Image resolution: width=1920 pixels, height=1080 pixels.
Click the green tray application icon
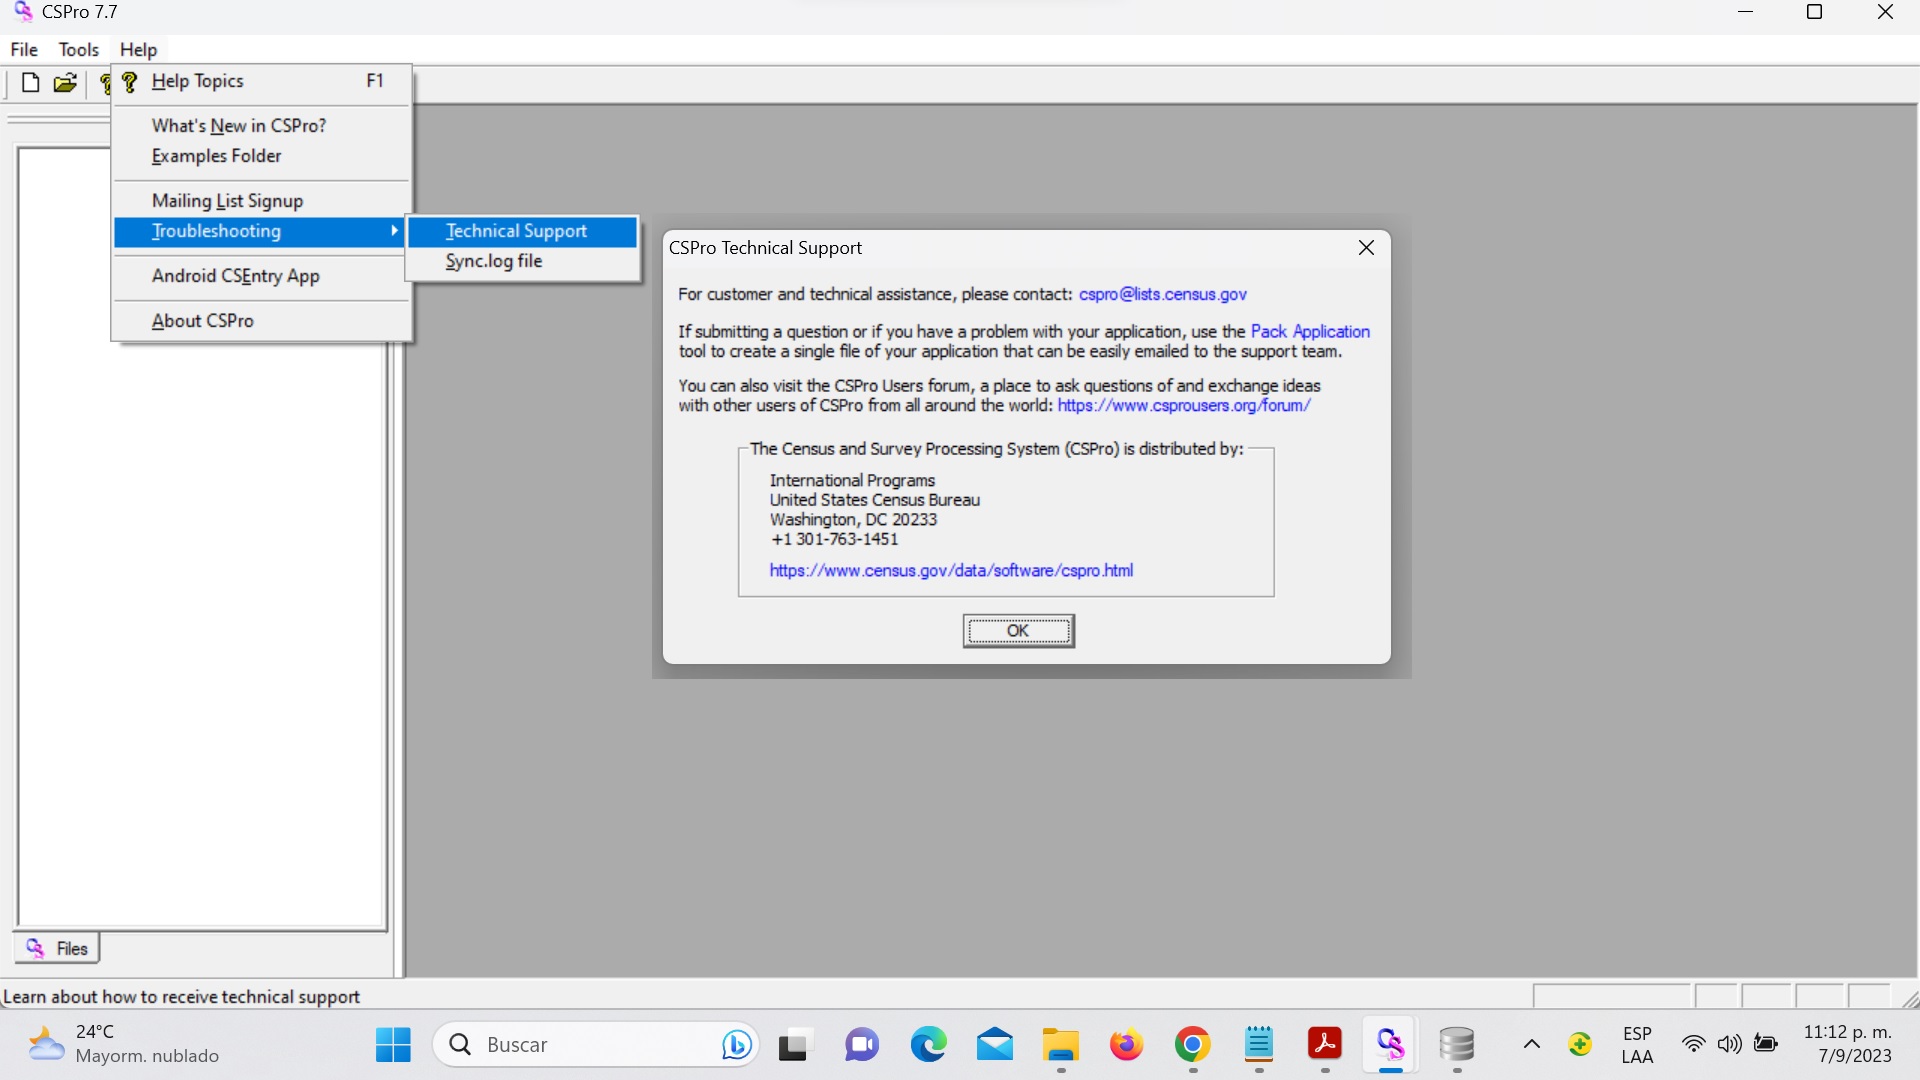[x=1580, y=1045]
